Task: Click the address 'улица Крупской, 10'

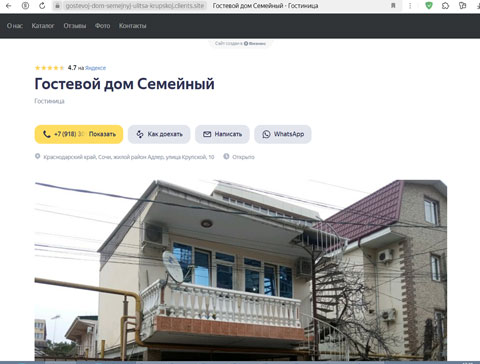Action: click(190, 157)
